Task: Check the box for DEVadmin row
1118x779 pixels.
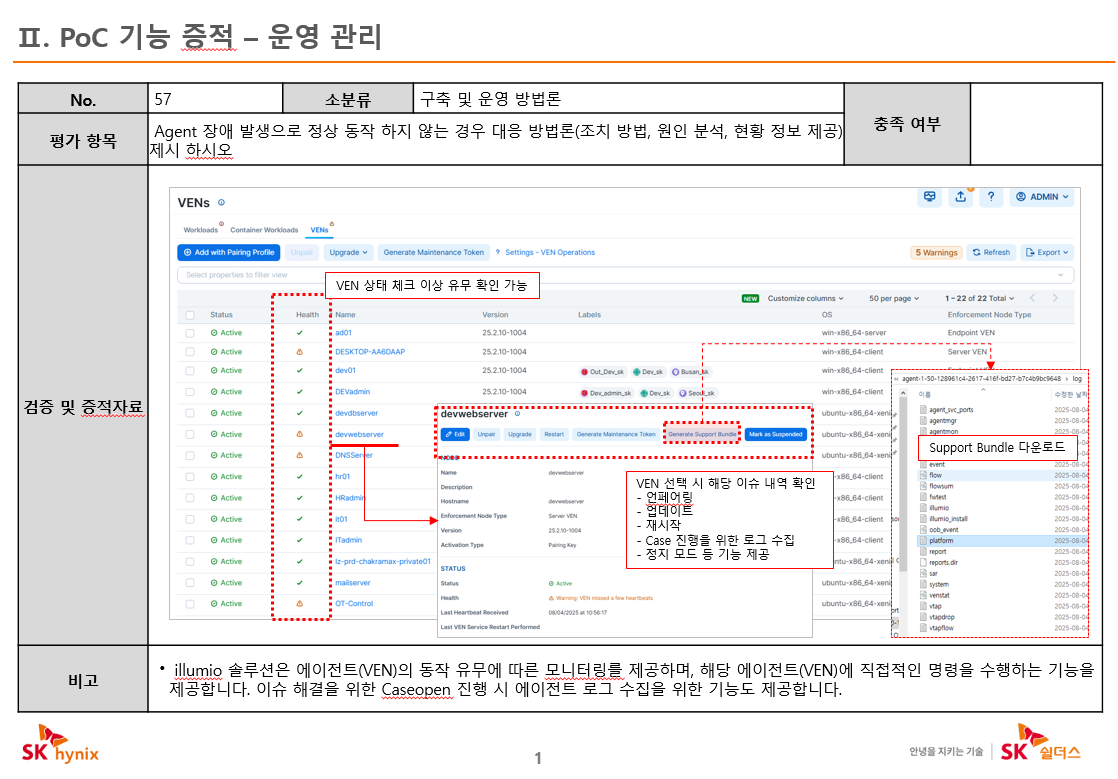Action: 190,392
